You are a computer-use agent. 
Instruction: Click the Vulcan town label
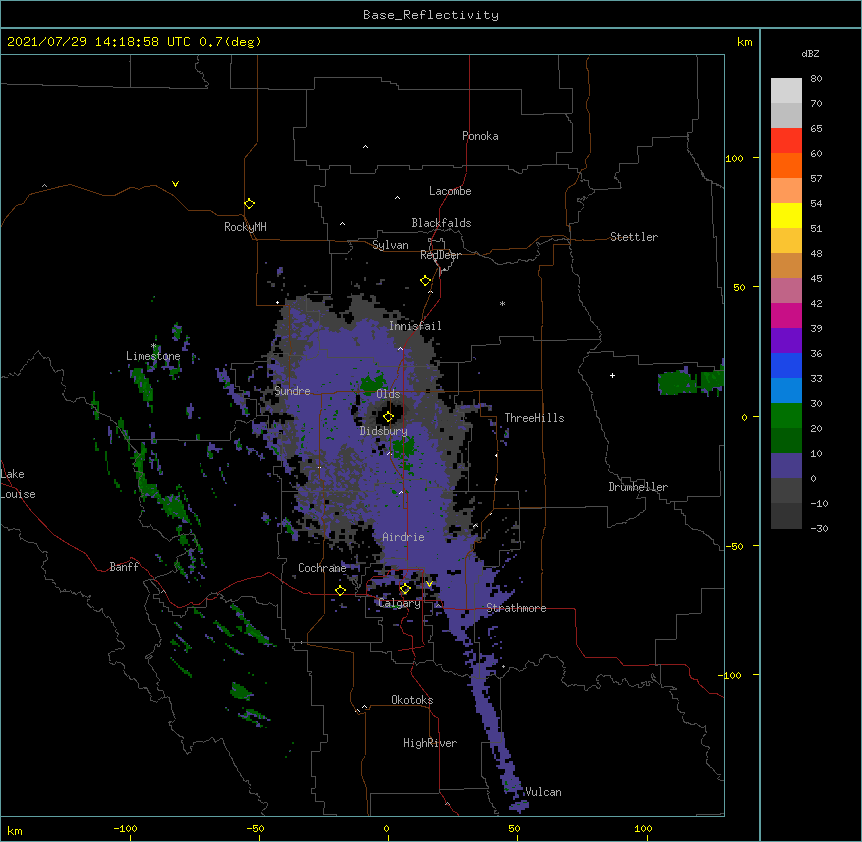point(543,792)
